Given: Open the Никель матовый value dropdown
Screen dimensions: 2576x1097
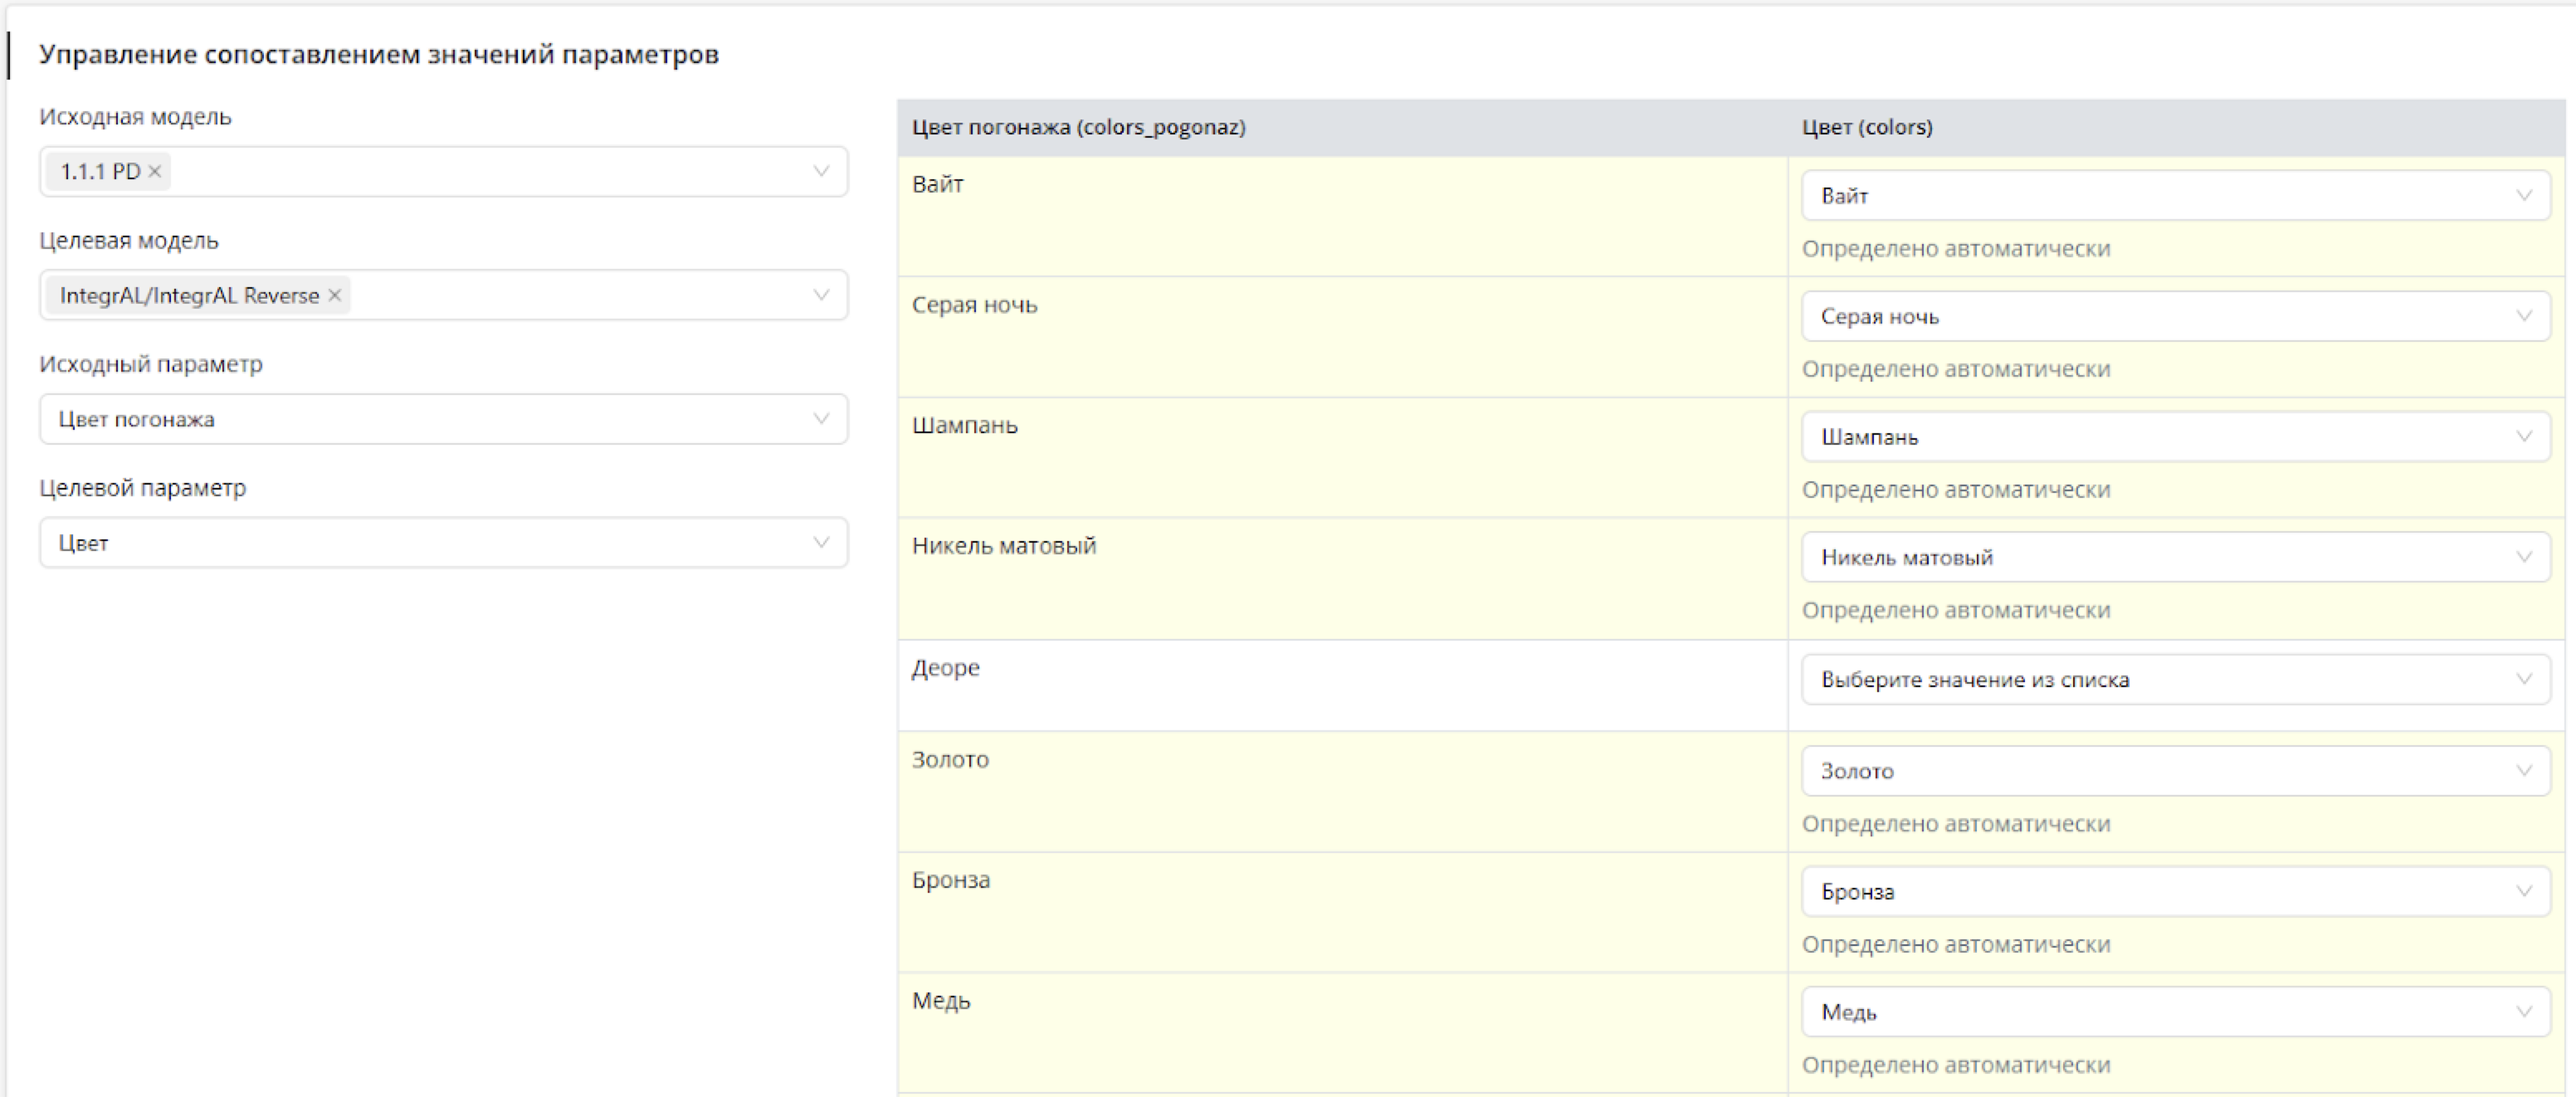Looking at the screenshot, I should point(2174,558).
